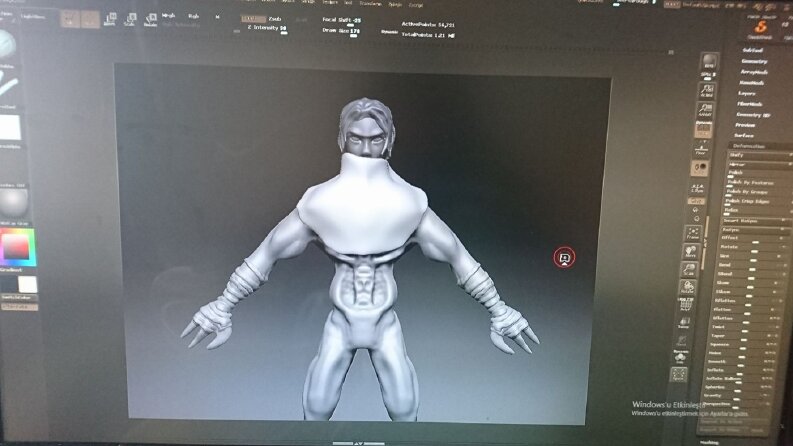Click the orange SimpleBrush tool icon
The height and width of the screenshot is (446, 793).
[760, 27]
